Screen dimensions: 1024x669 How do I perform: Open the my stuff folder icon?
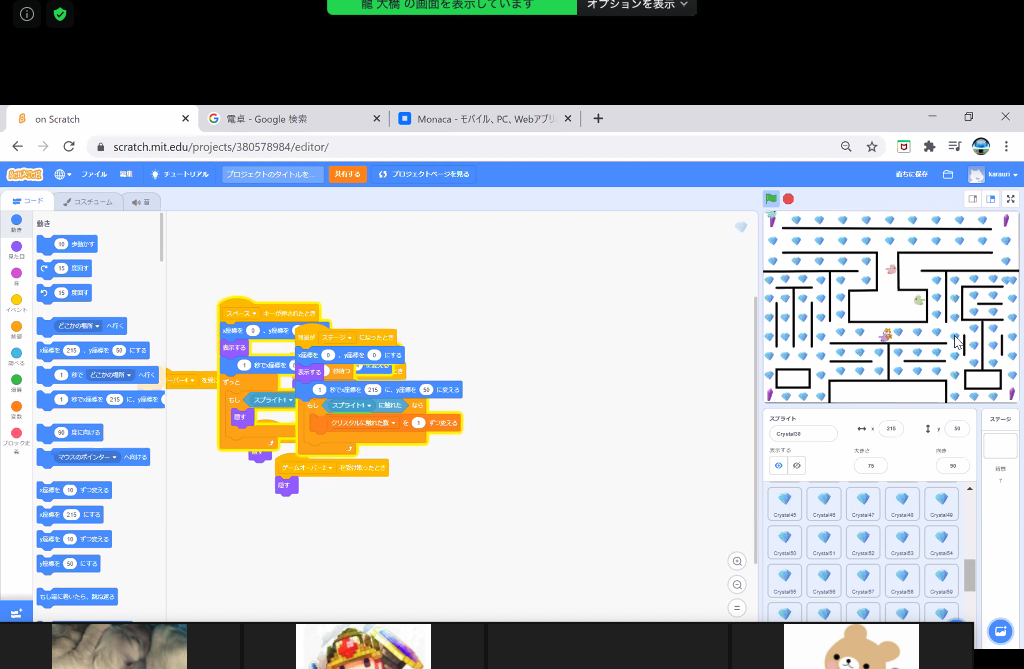coord(948,174)
